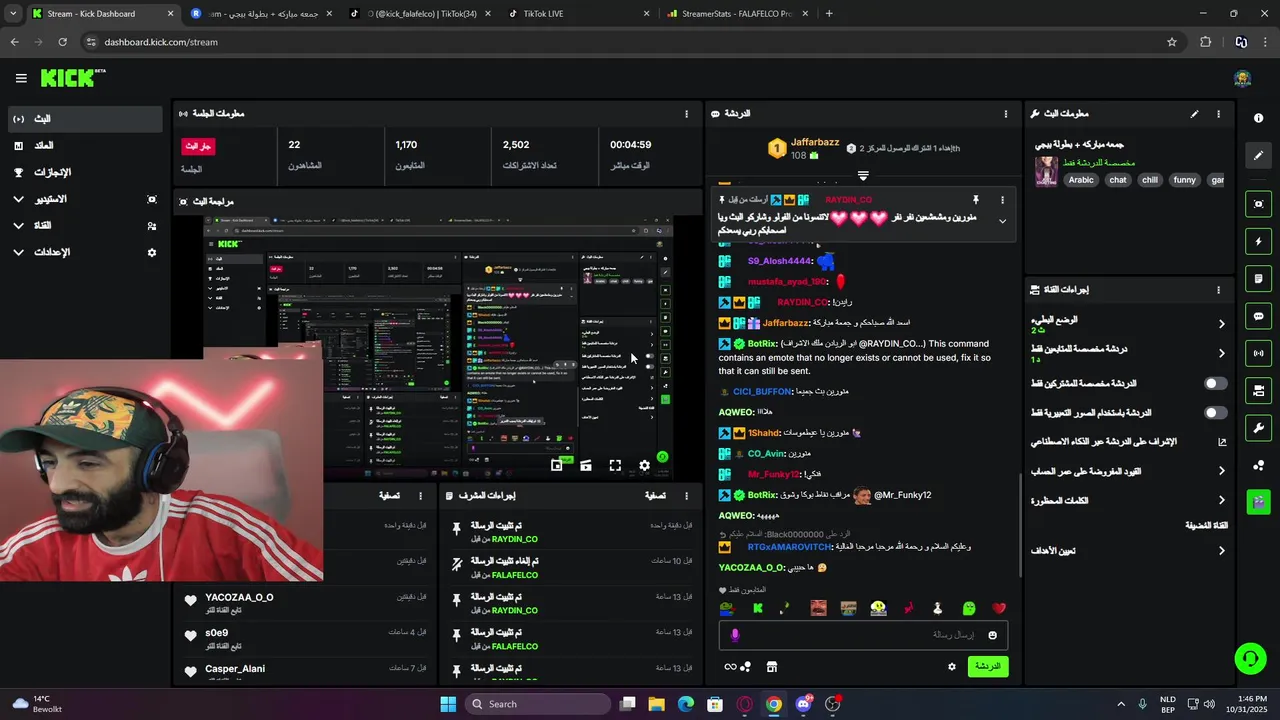Open chat panel options menu
Screen dimensions: 1280x720
(1005, 114)
